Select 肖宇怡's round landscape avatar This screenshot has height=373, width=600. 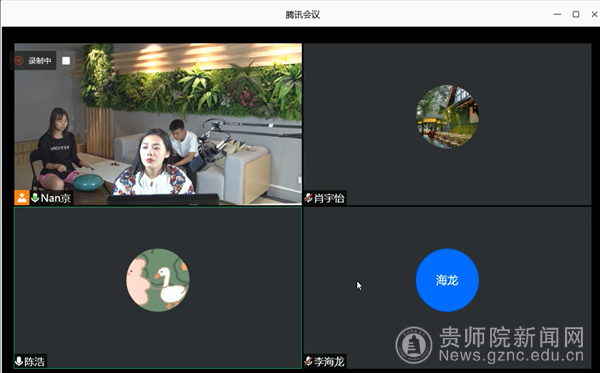[447, 116]
